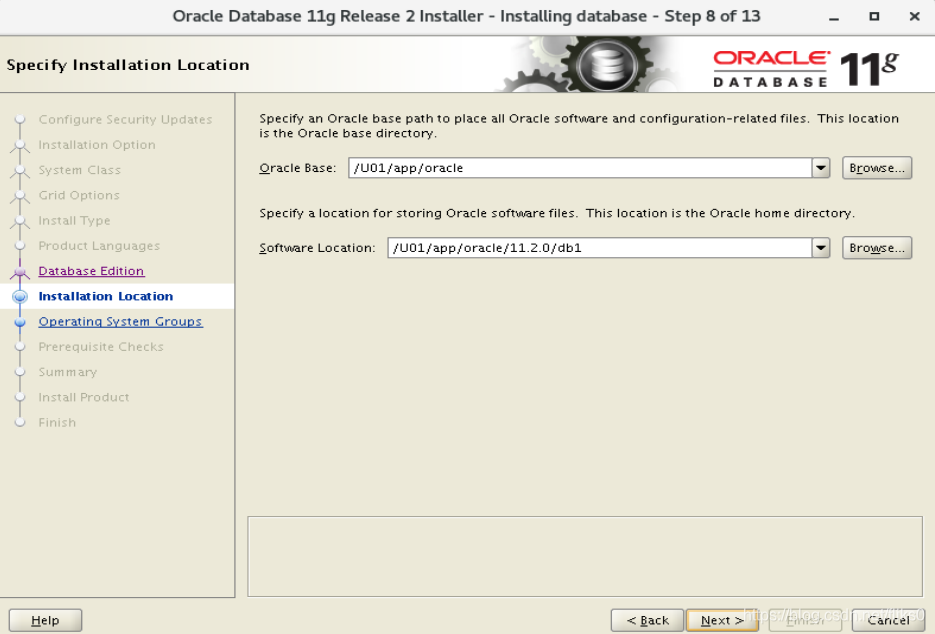Select Installation Location step in sidebar
The image size is (935, 634).
[x=106, y=296]
